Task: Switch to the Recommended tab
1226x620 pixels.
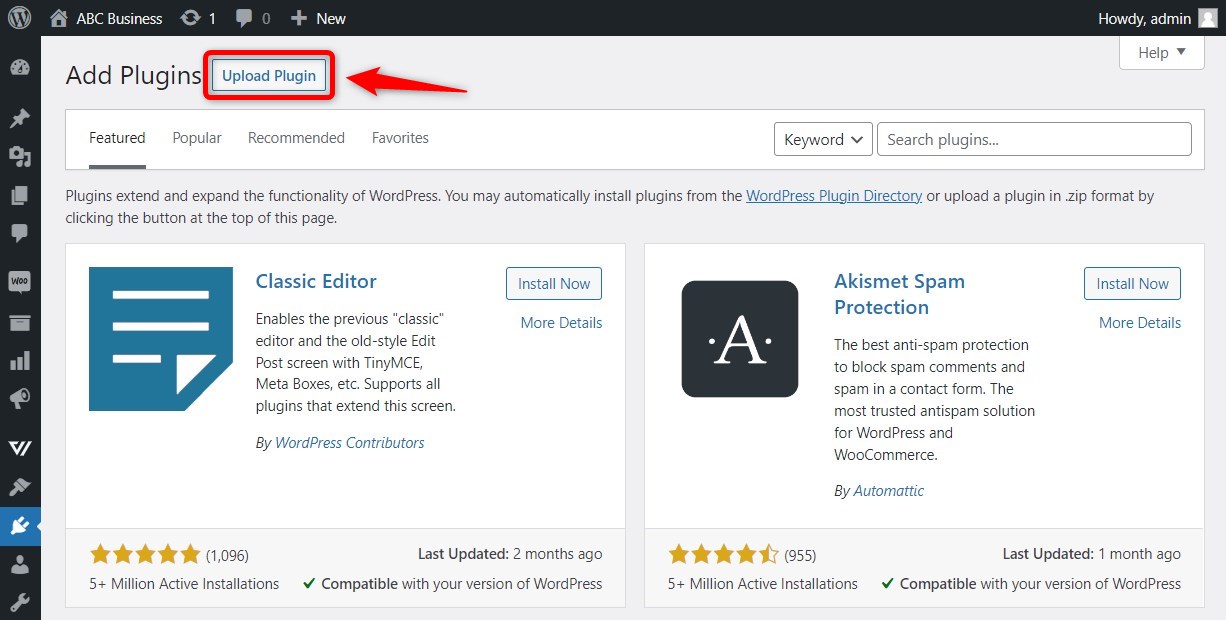Action: click(296, 138)
